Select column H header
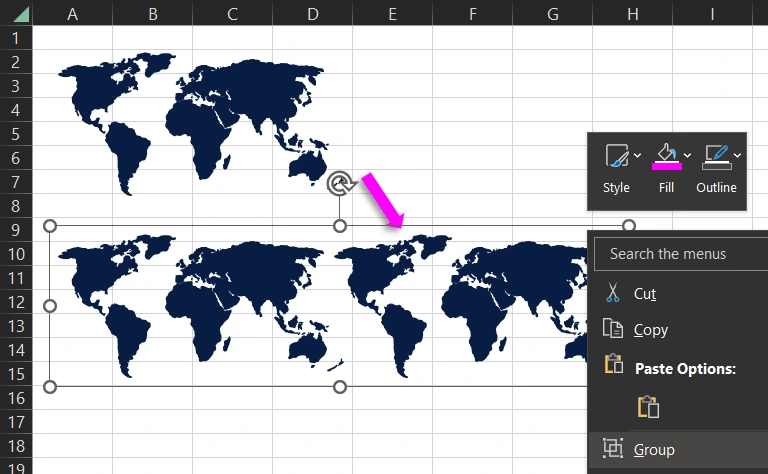Viewport: 768px width, 474px height. (632, 13)
